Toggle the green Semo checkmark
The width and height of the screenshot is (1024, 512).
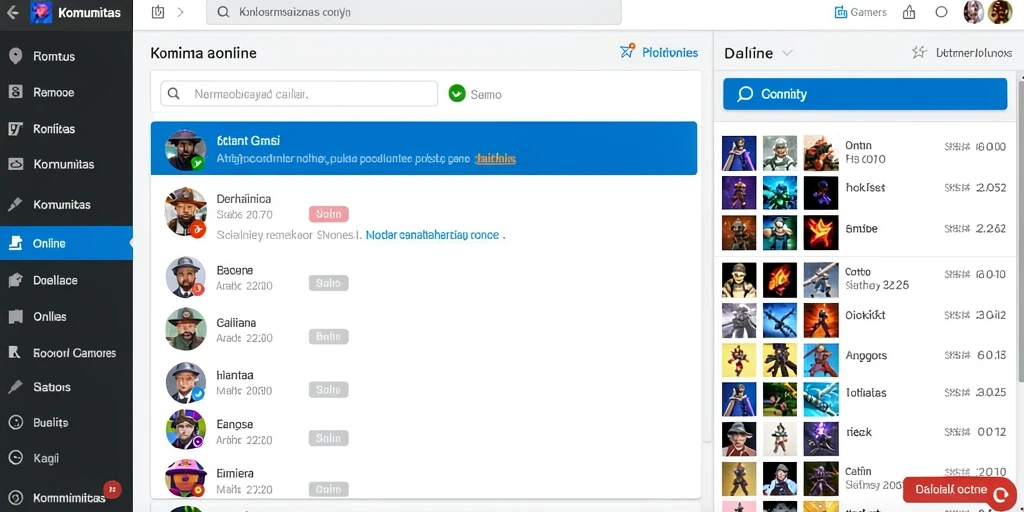pos(457,94)
